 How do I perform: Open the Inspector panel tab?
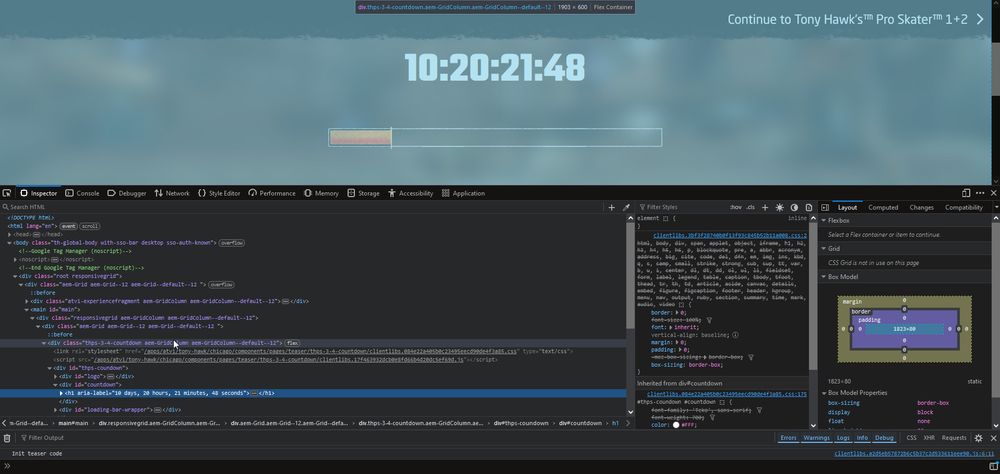38,193
